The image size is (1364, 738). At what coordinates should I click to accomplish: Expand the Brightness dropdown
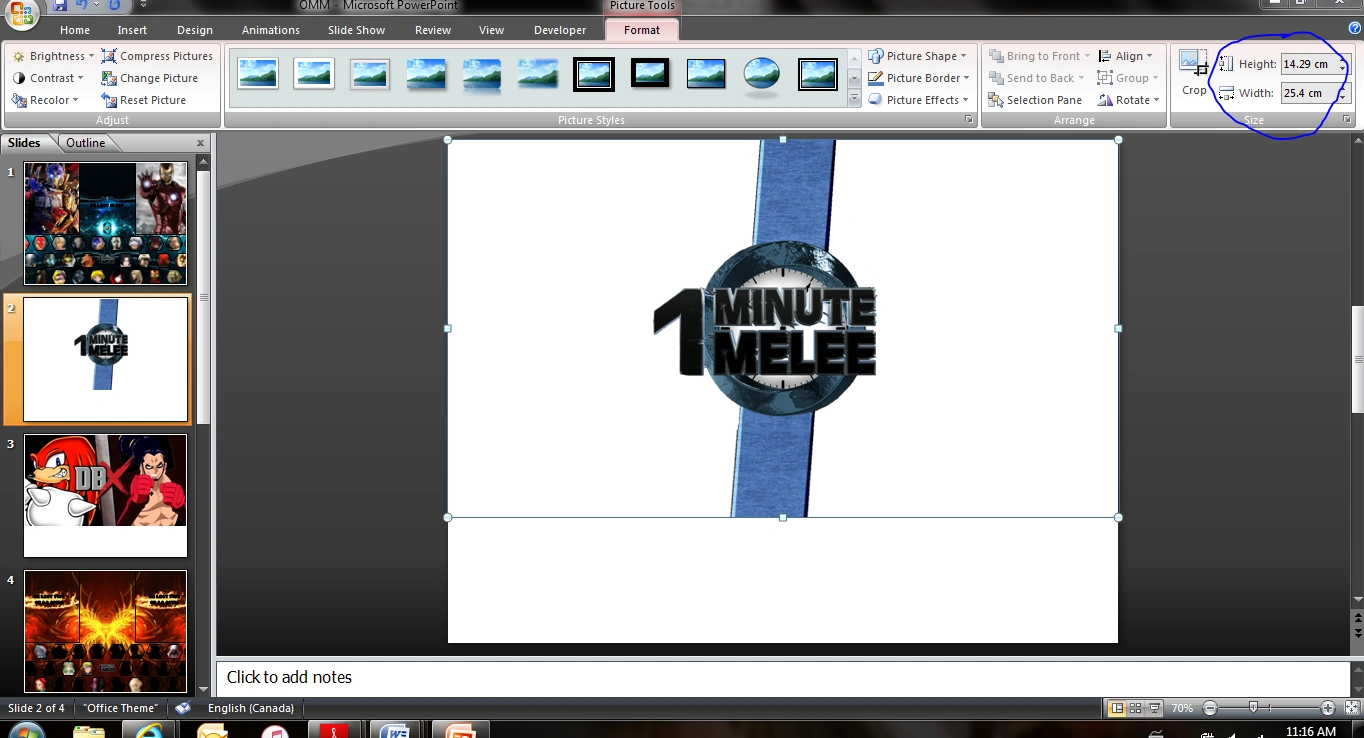point(53,56)
